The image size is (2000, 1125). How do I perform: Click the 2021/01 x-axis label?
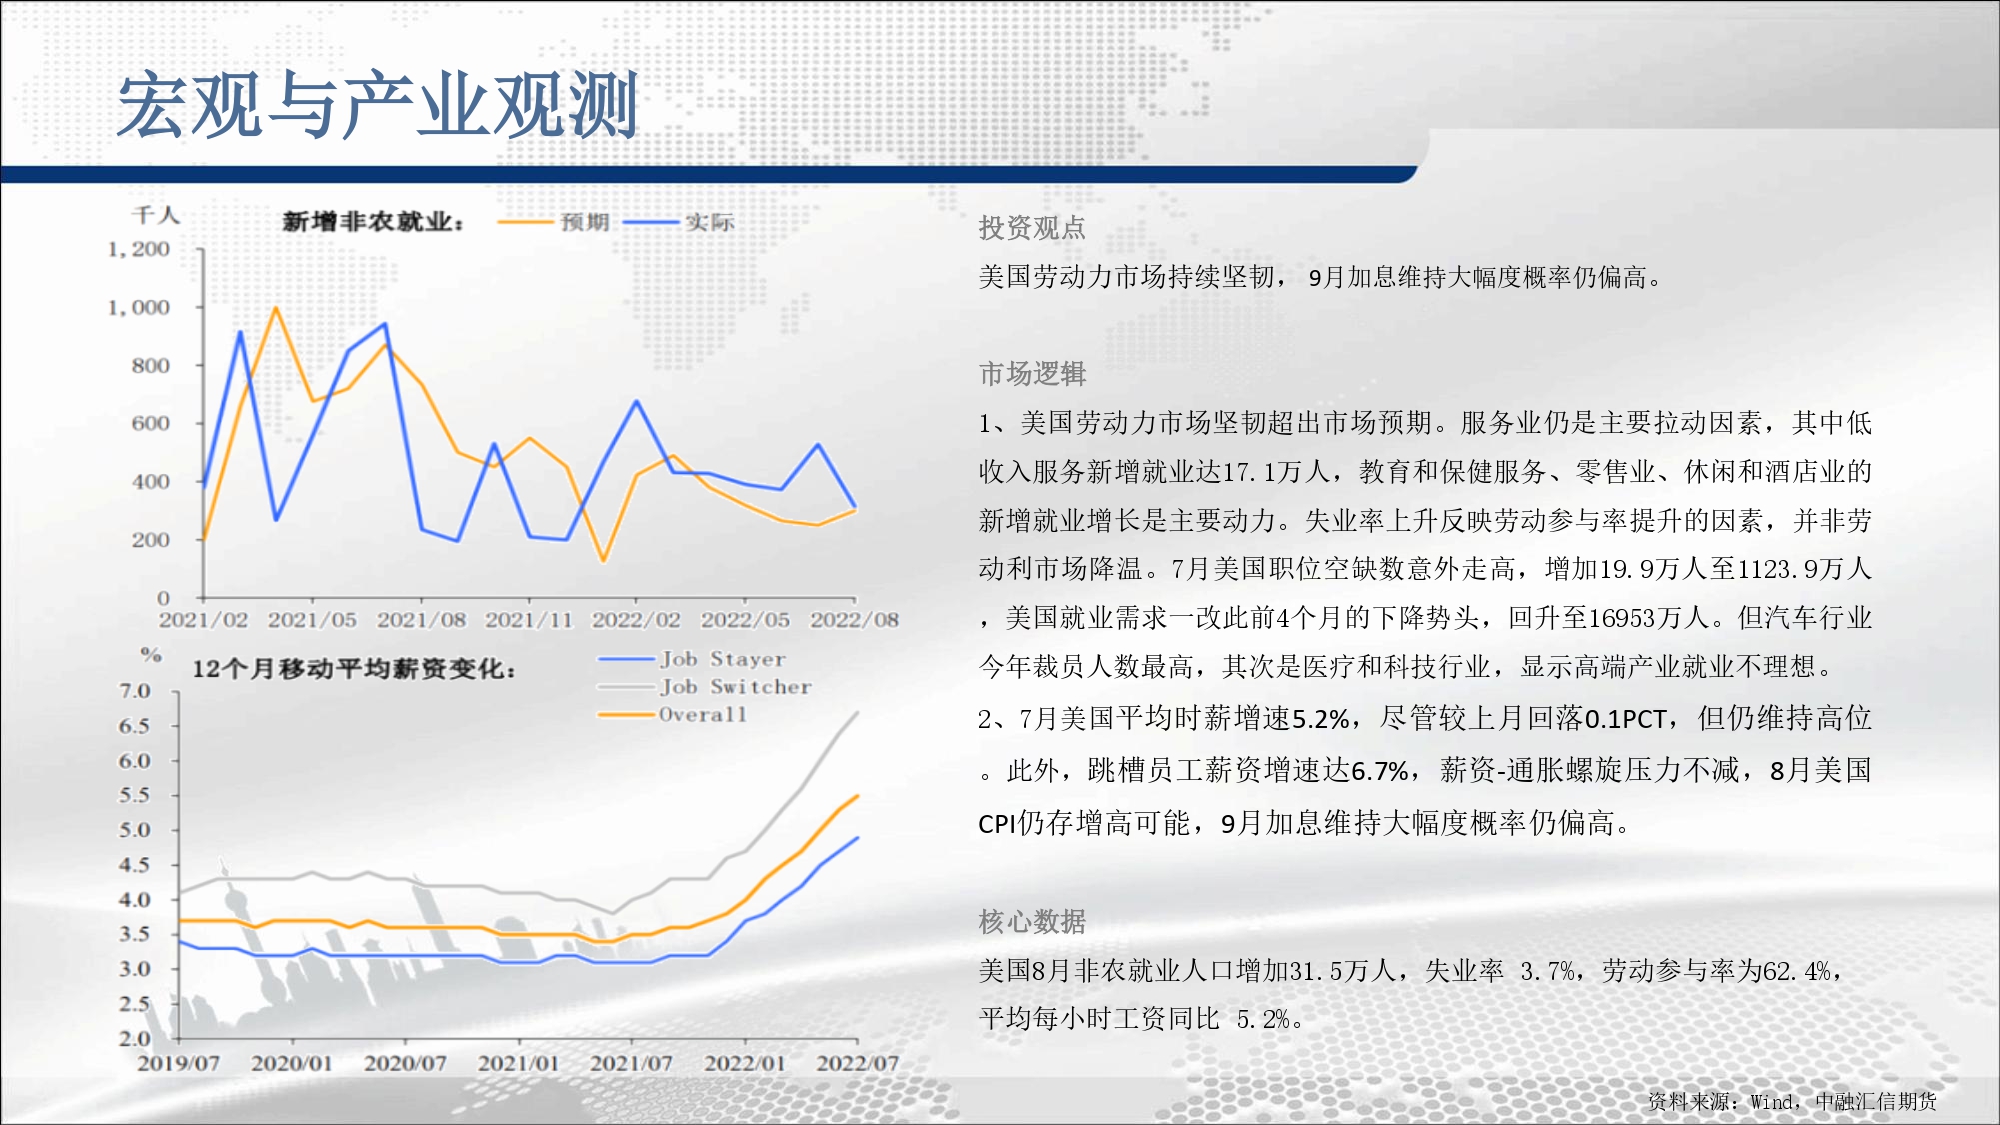point(518,1063)
